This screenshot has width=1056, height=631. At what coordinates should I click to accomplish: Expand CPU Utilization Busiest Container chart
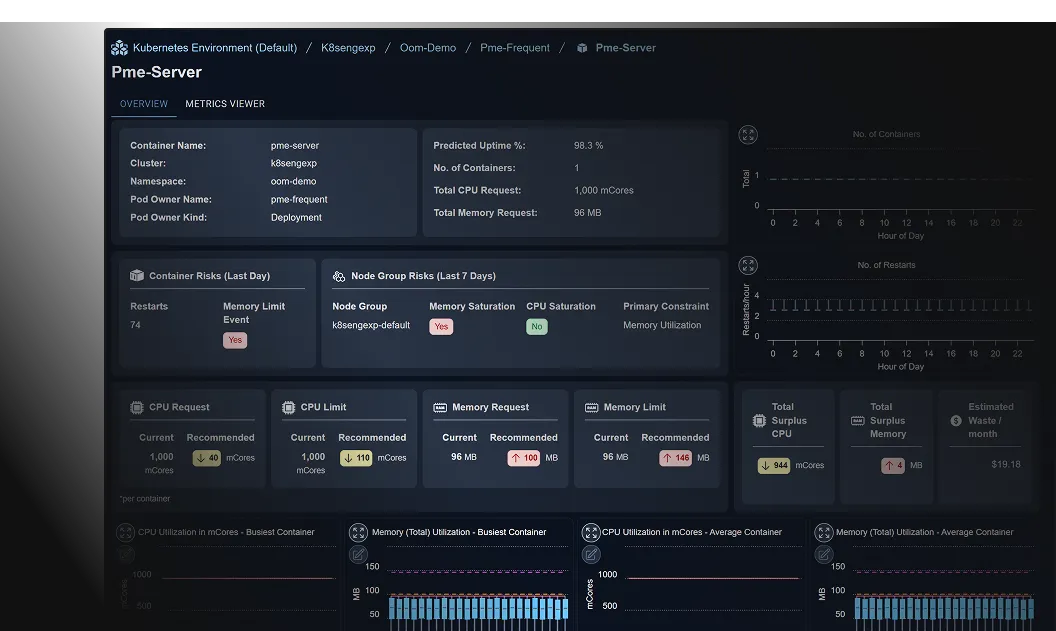[125, 533]
